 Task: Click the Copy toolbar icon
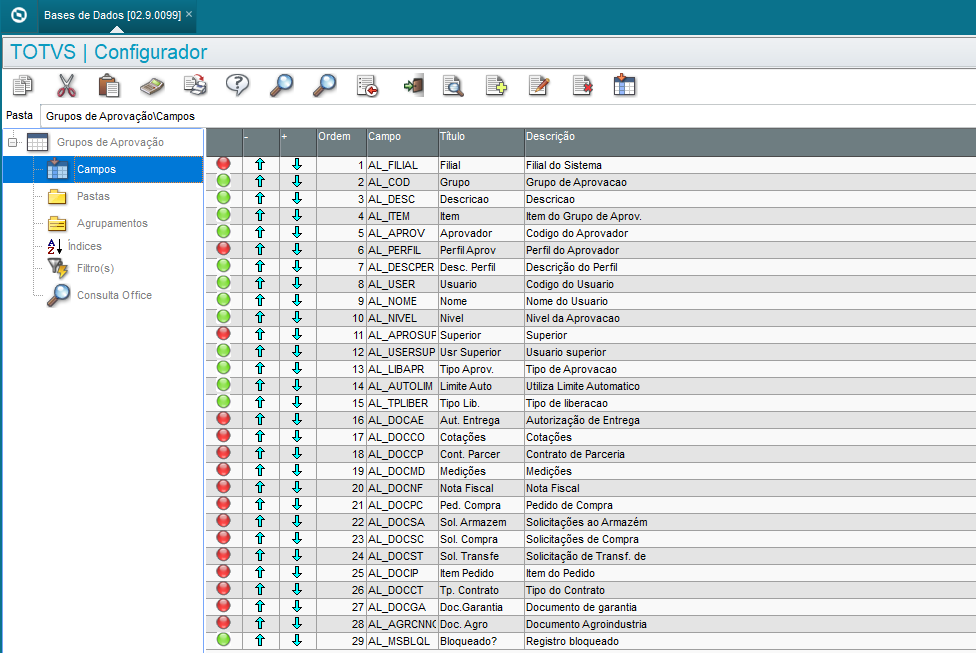click(x=23, y=85)
